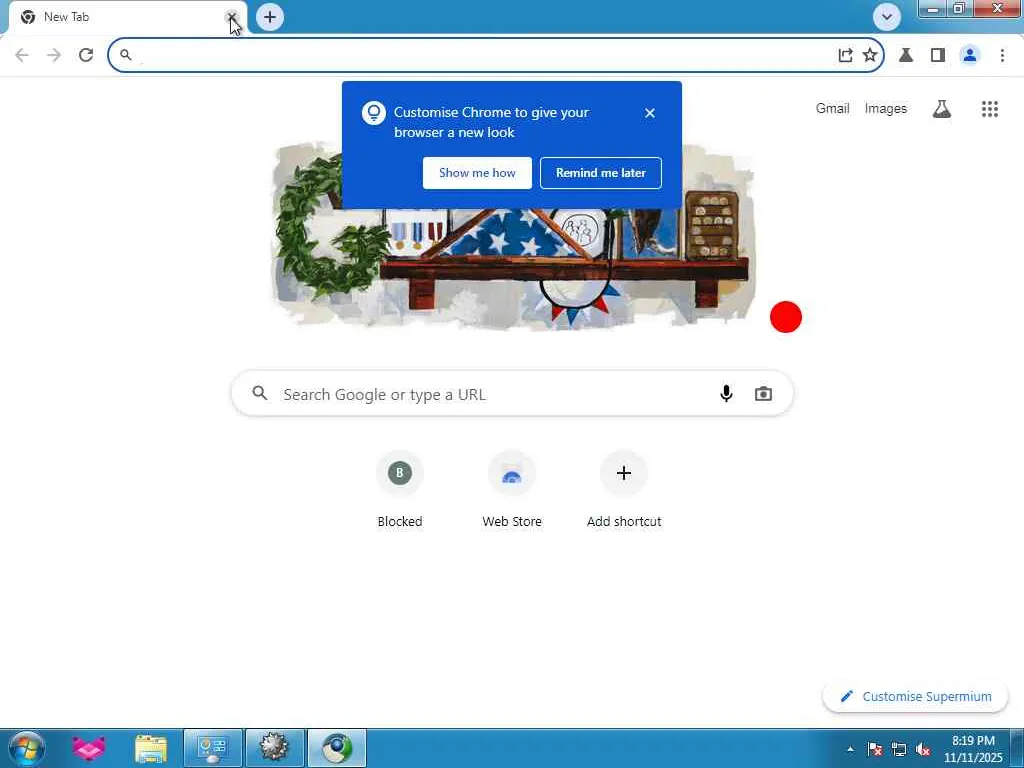This screenshot has height=768, width=1024.
Task: Select the New Tab tab title
Action: (x=67, y=17)
